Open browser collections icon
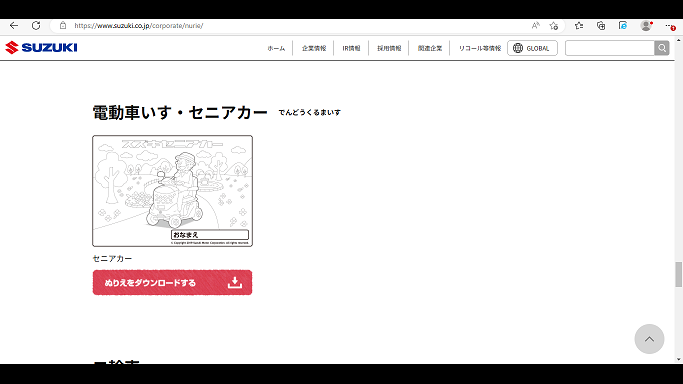 pyautogui.click(x=601, y=26)
